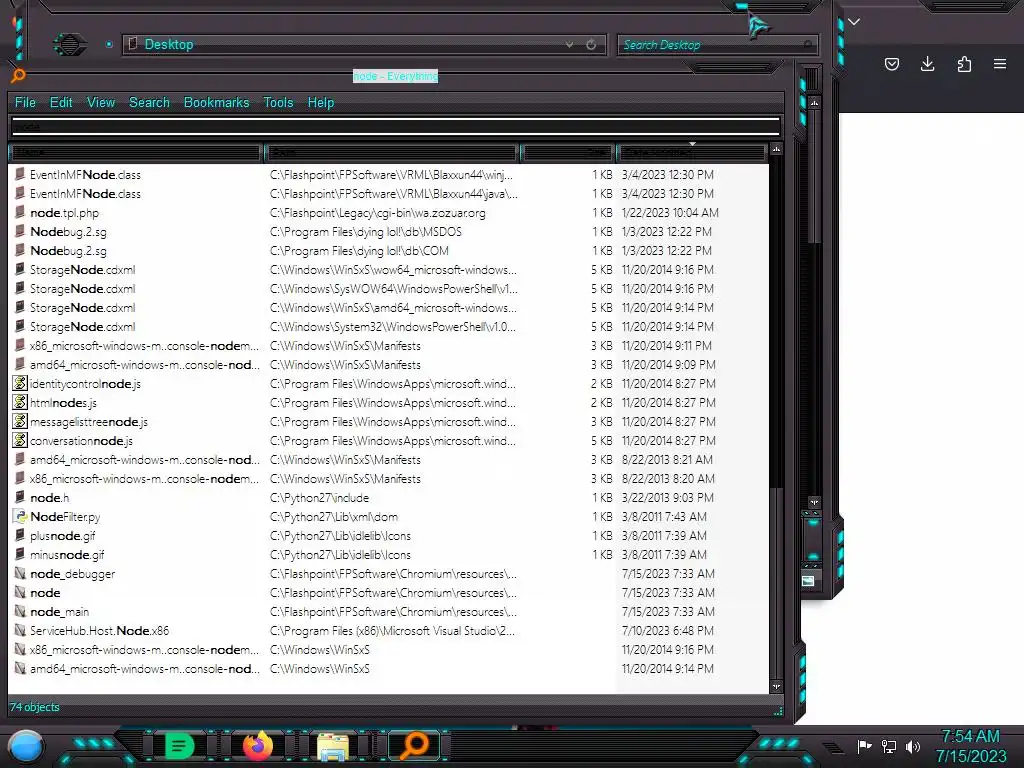The width and height of the screenshot is (1024, 768).
Task: Open the File menu in Everything
Action: [x=25, y=103]
